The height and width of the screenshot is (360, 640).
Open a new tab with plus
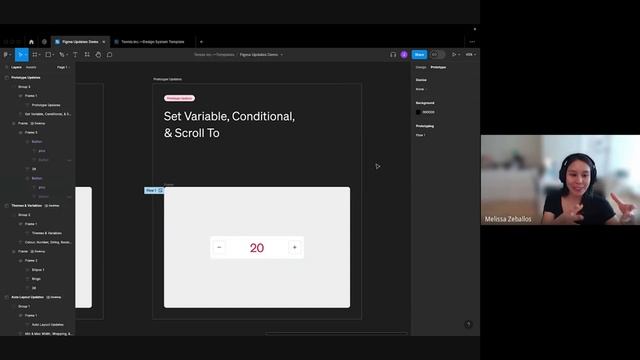tap(201, 42)
